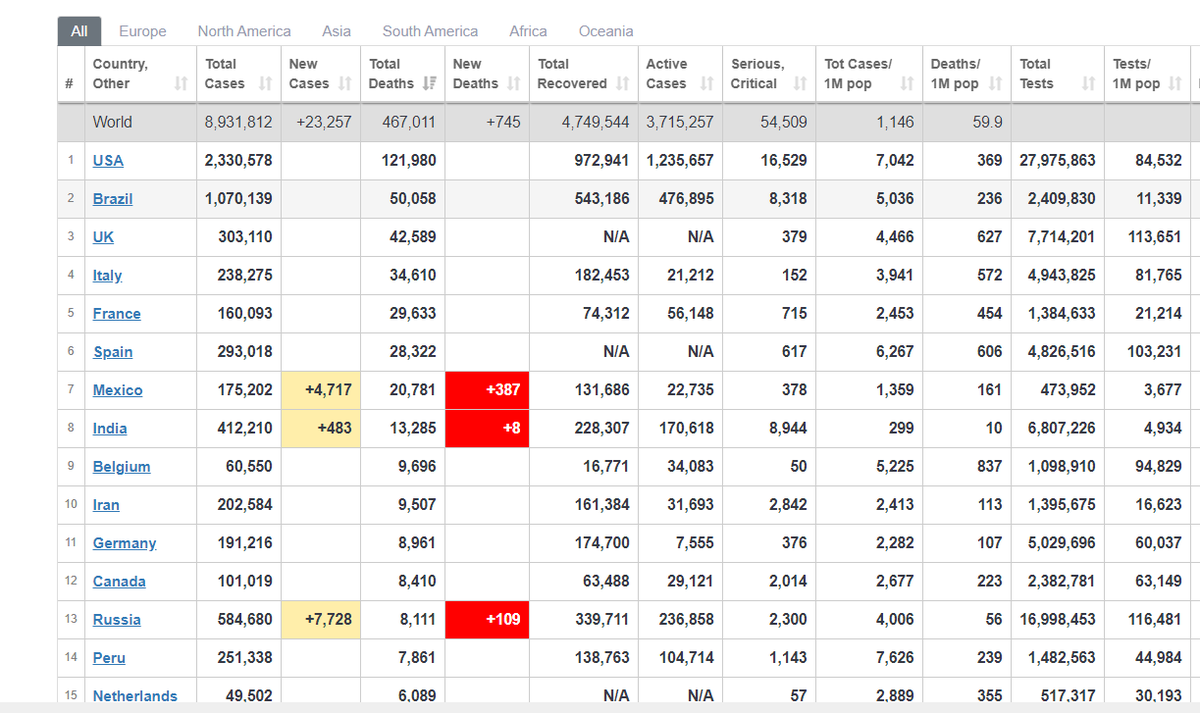Sort by Country, Other column arrows
Screen dimensions: 1200x713
(181, 84)
